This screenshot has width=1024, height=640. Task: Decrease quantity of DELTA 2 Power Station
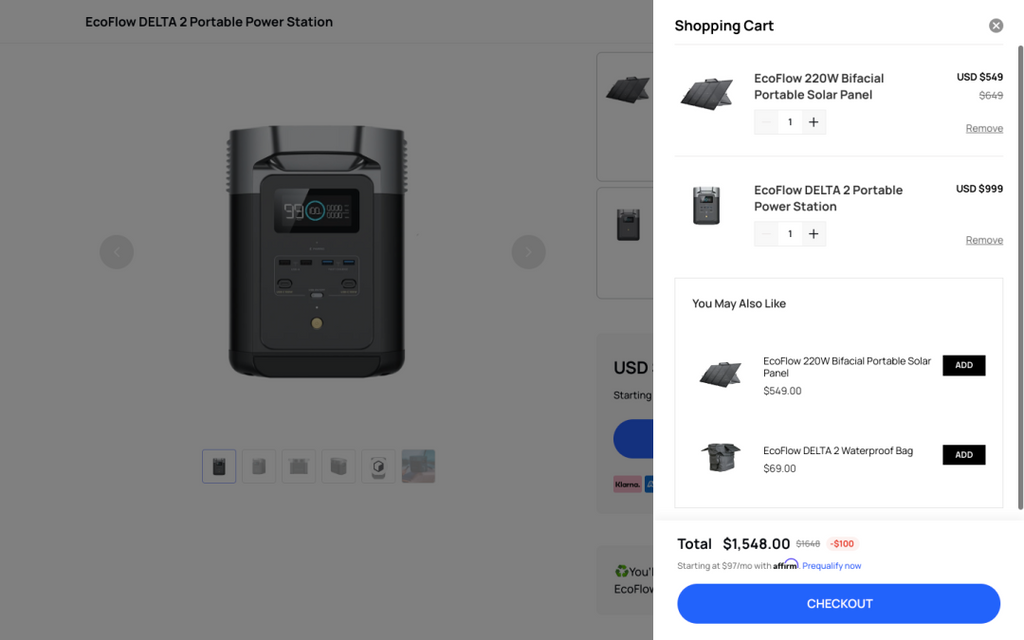767,234
